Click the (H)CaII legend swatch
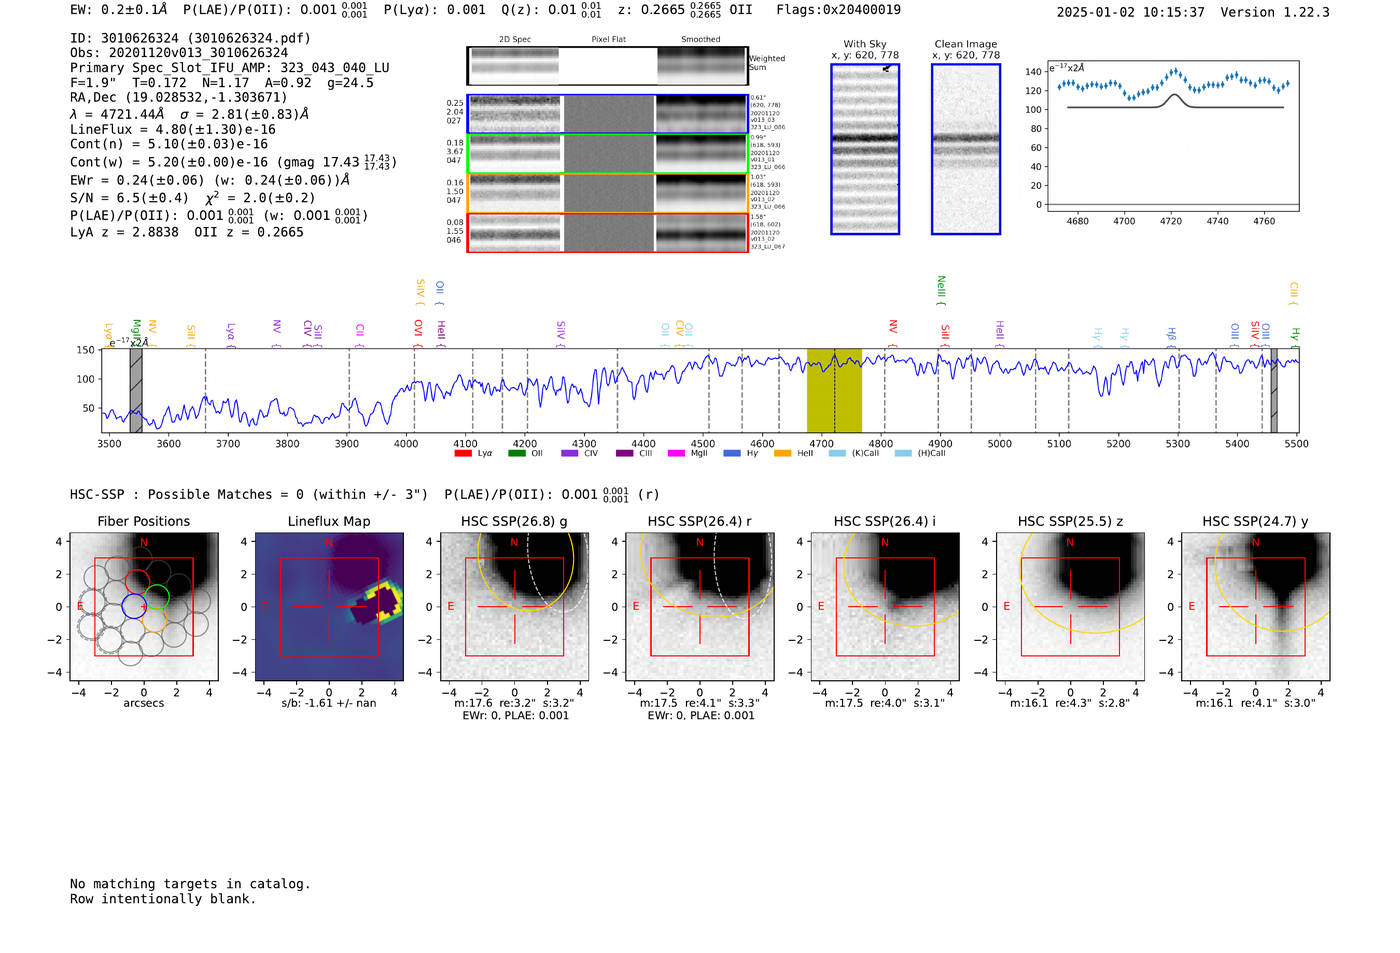Viewport: 1400px width, 953px height. [903, 453]
